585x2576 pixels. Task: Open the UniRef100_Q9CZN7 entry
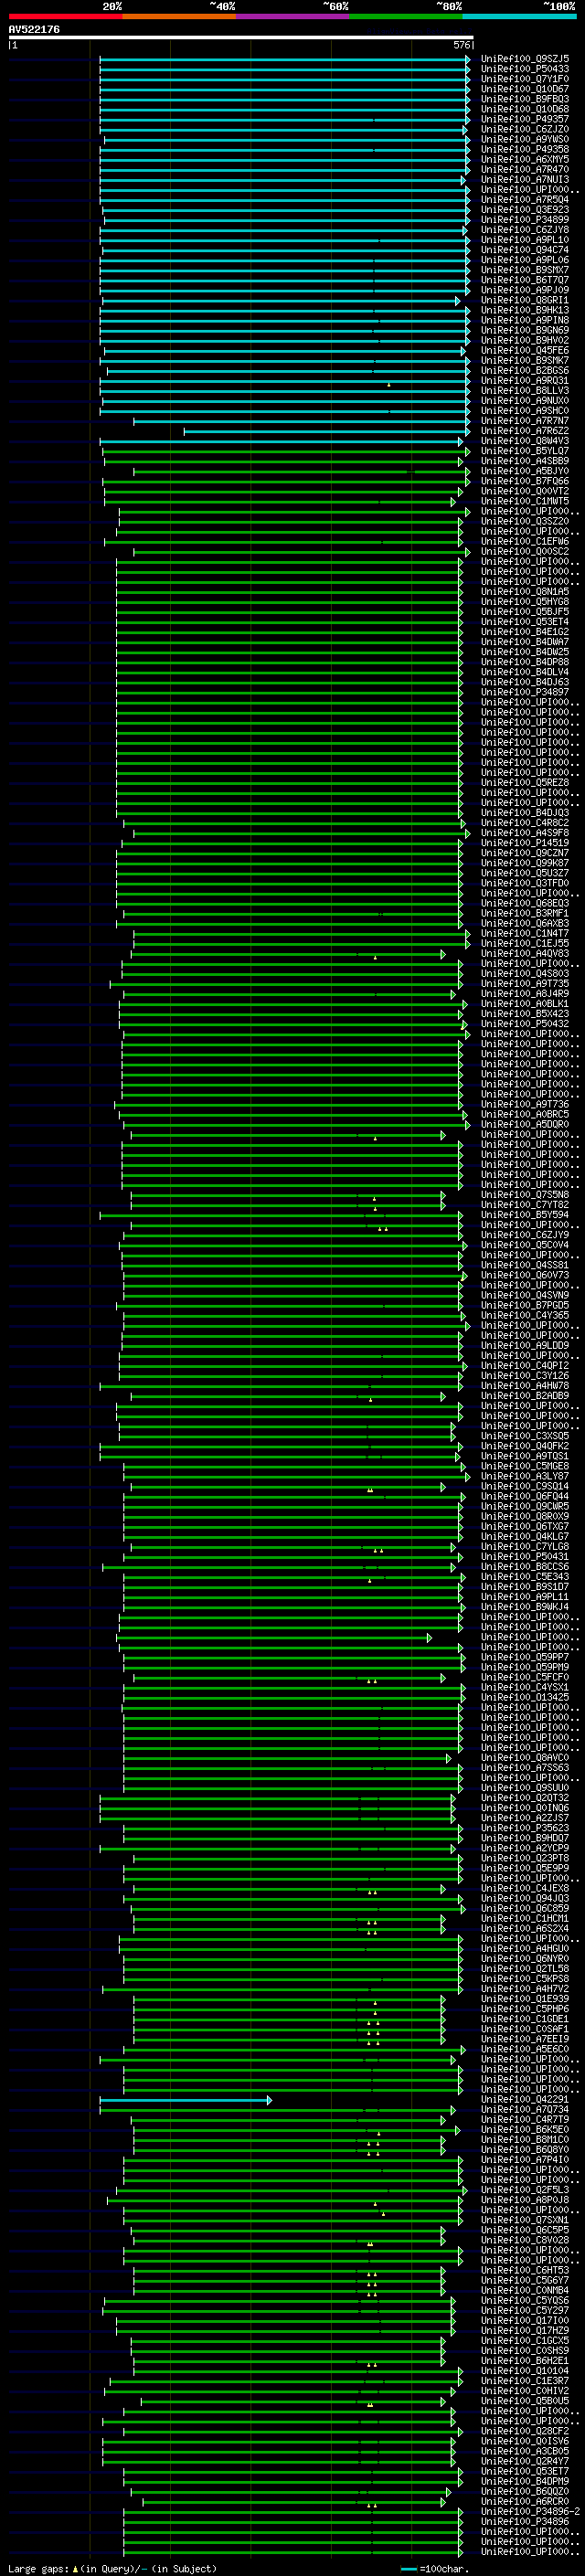point(525,853)
